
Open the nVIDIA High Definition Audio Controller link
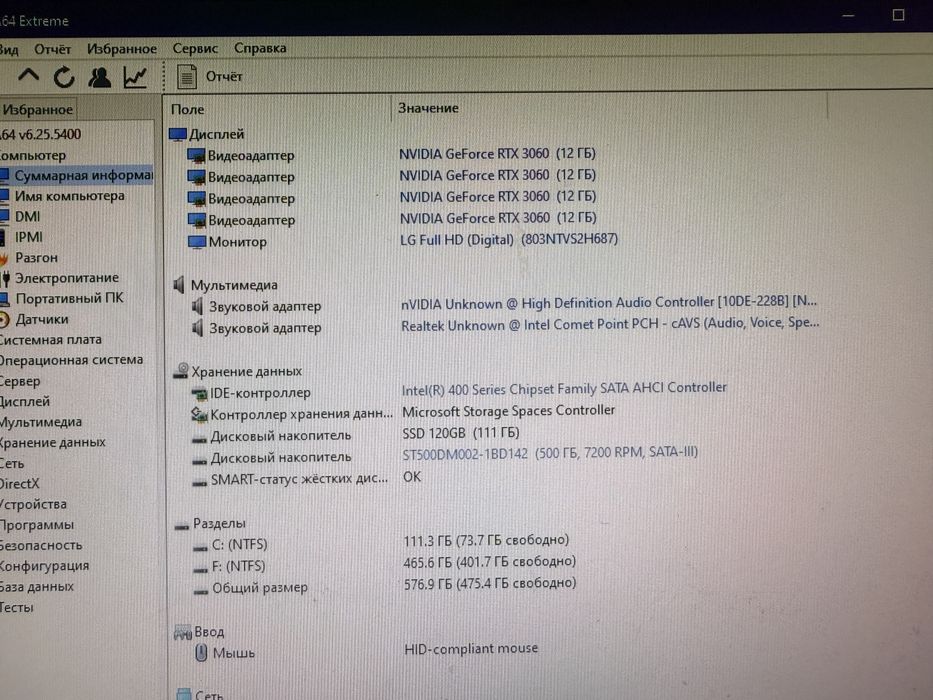[x=609, y=303]
